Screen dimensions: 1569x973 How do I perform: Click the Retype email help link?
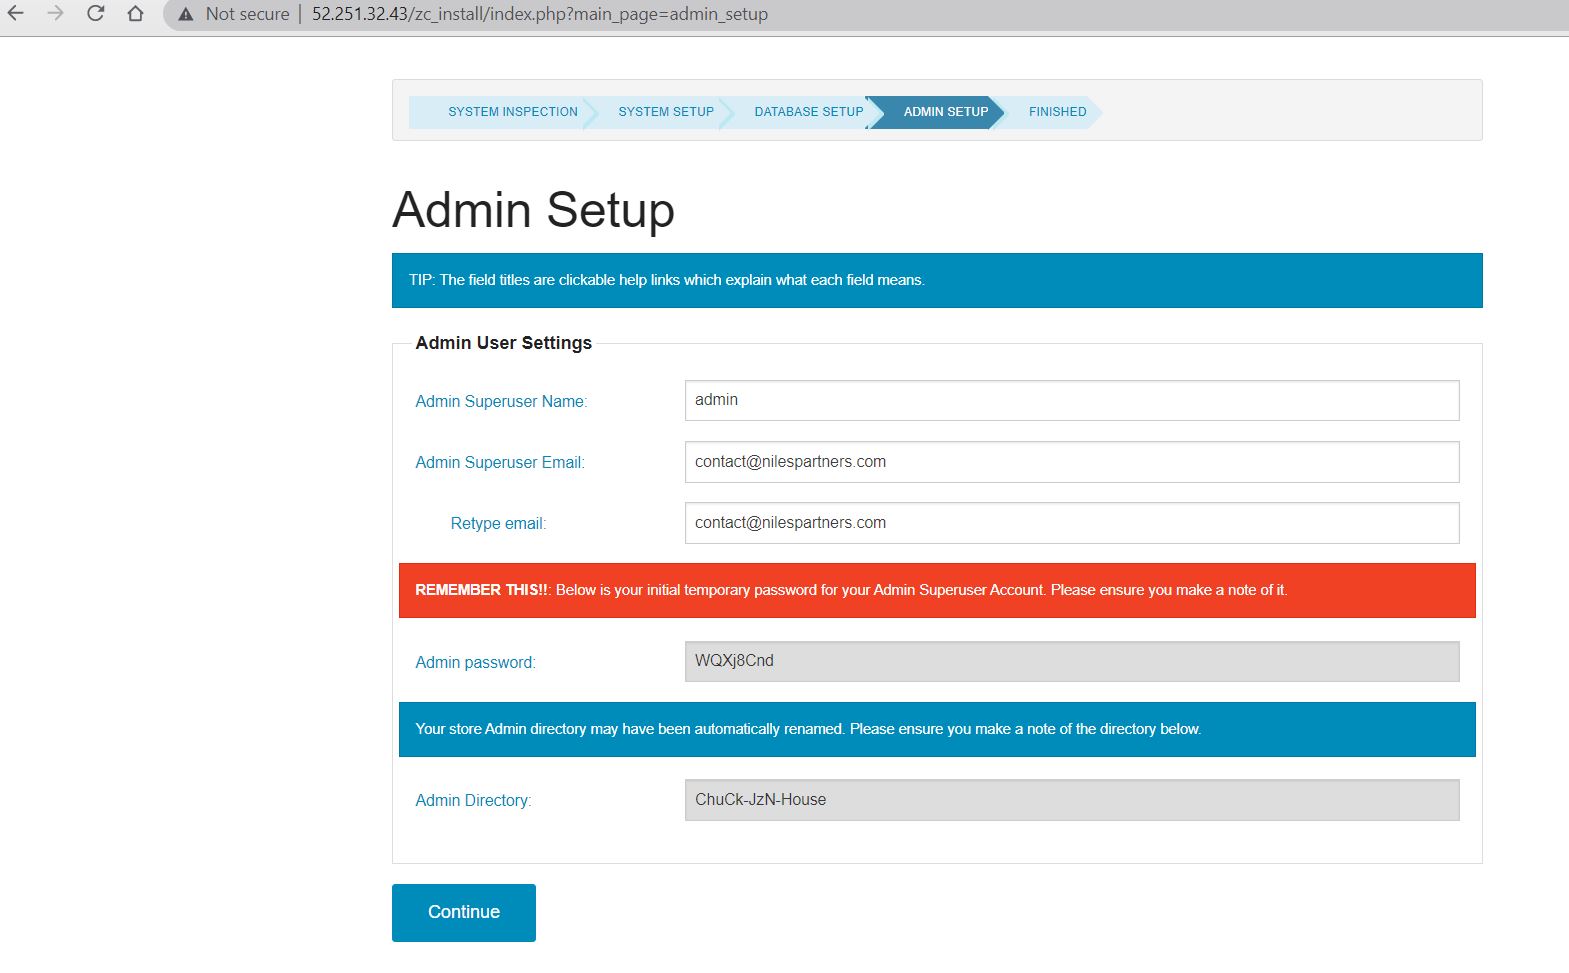tap(498, 523)
